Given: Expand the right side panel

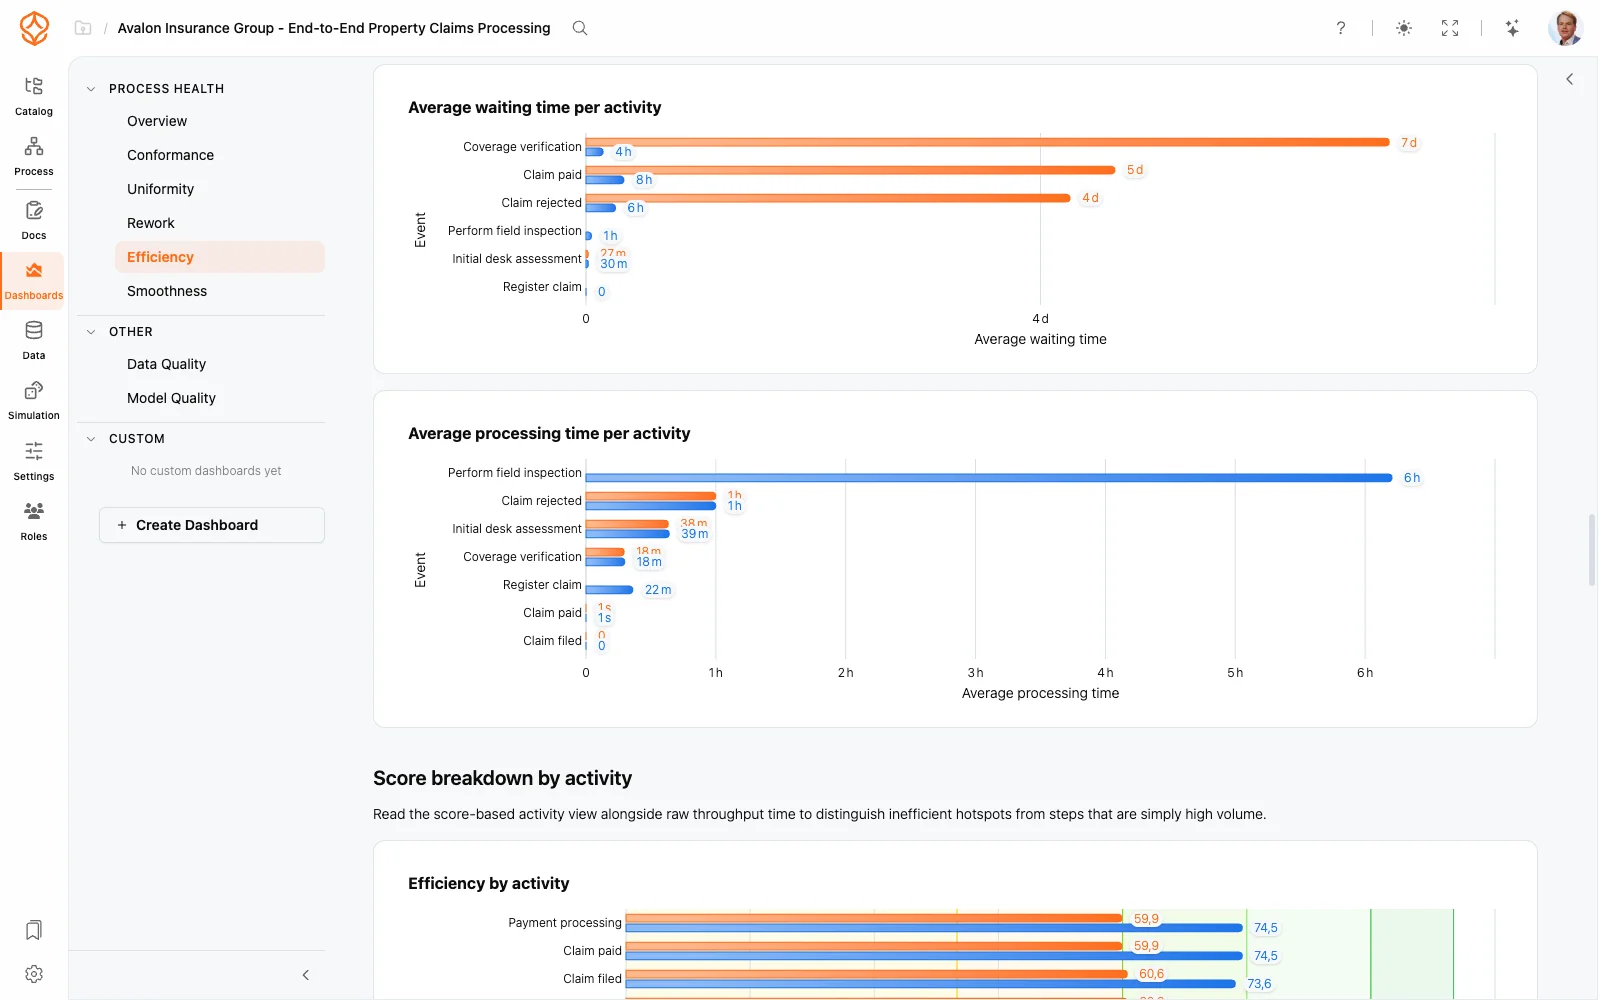Looking at the screenshot, I should pyautogui.click(x=1570, y=79).
